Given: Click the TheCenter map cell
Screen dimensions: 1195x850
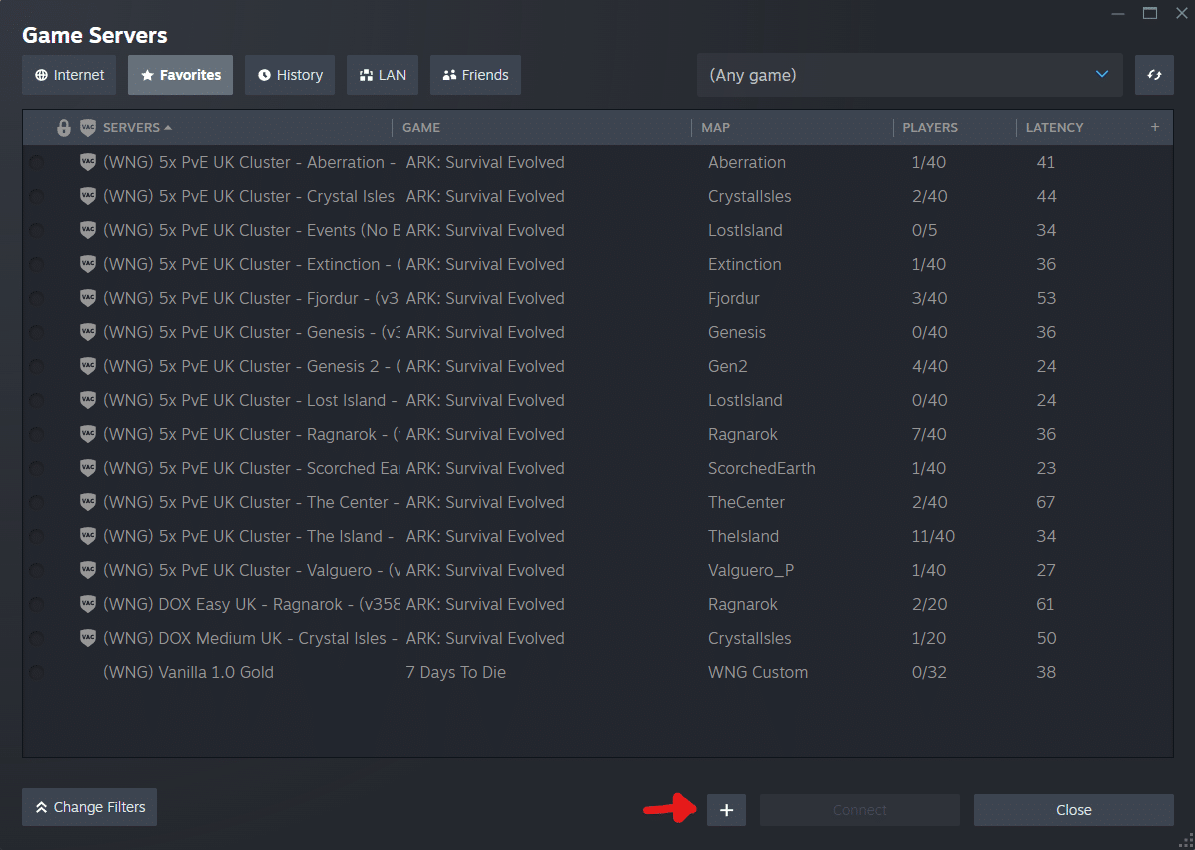Looking at the screenshot, I should point(746,502).
